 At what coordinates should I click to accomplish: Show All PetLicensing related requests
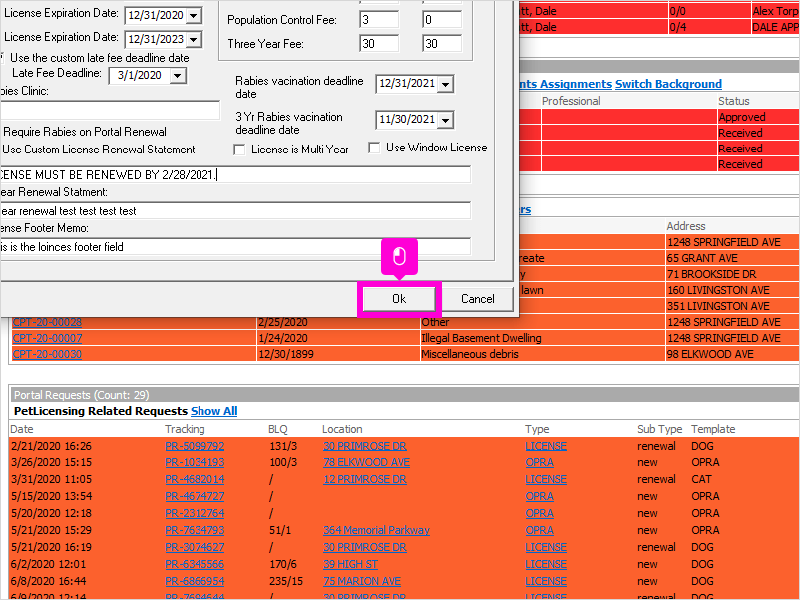[x=214, y=411]
